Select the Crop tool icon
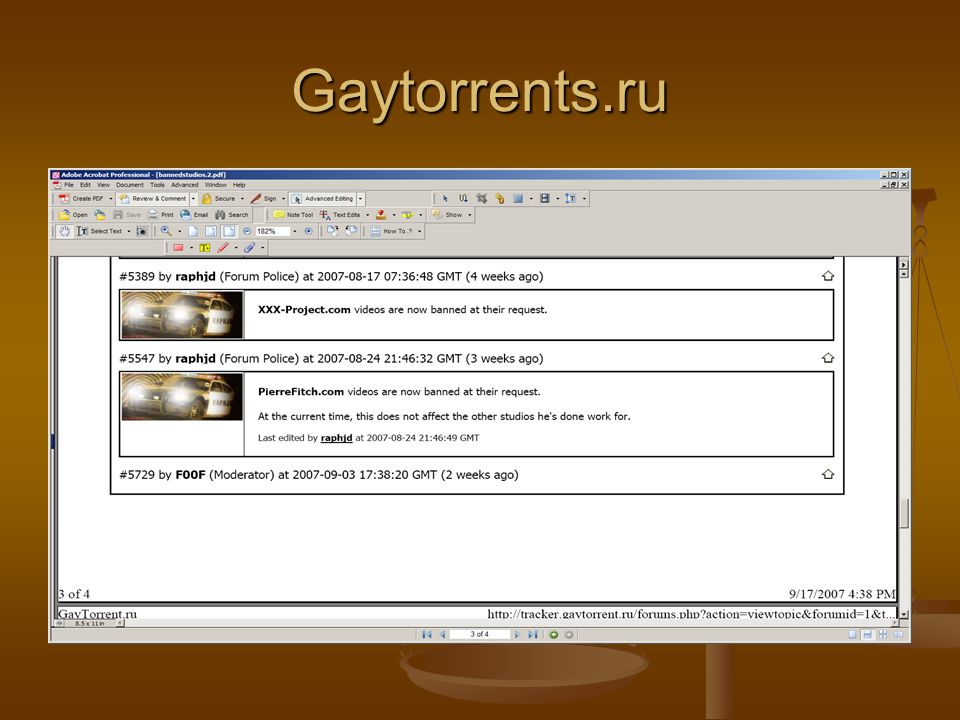Viewport: 960px width, 720px height. click(482, 198)
